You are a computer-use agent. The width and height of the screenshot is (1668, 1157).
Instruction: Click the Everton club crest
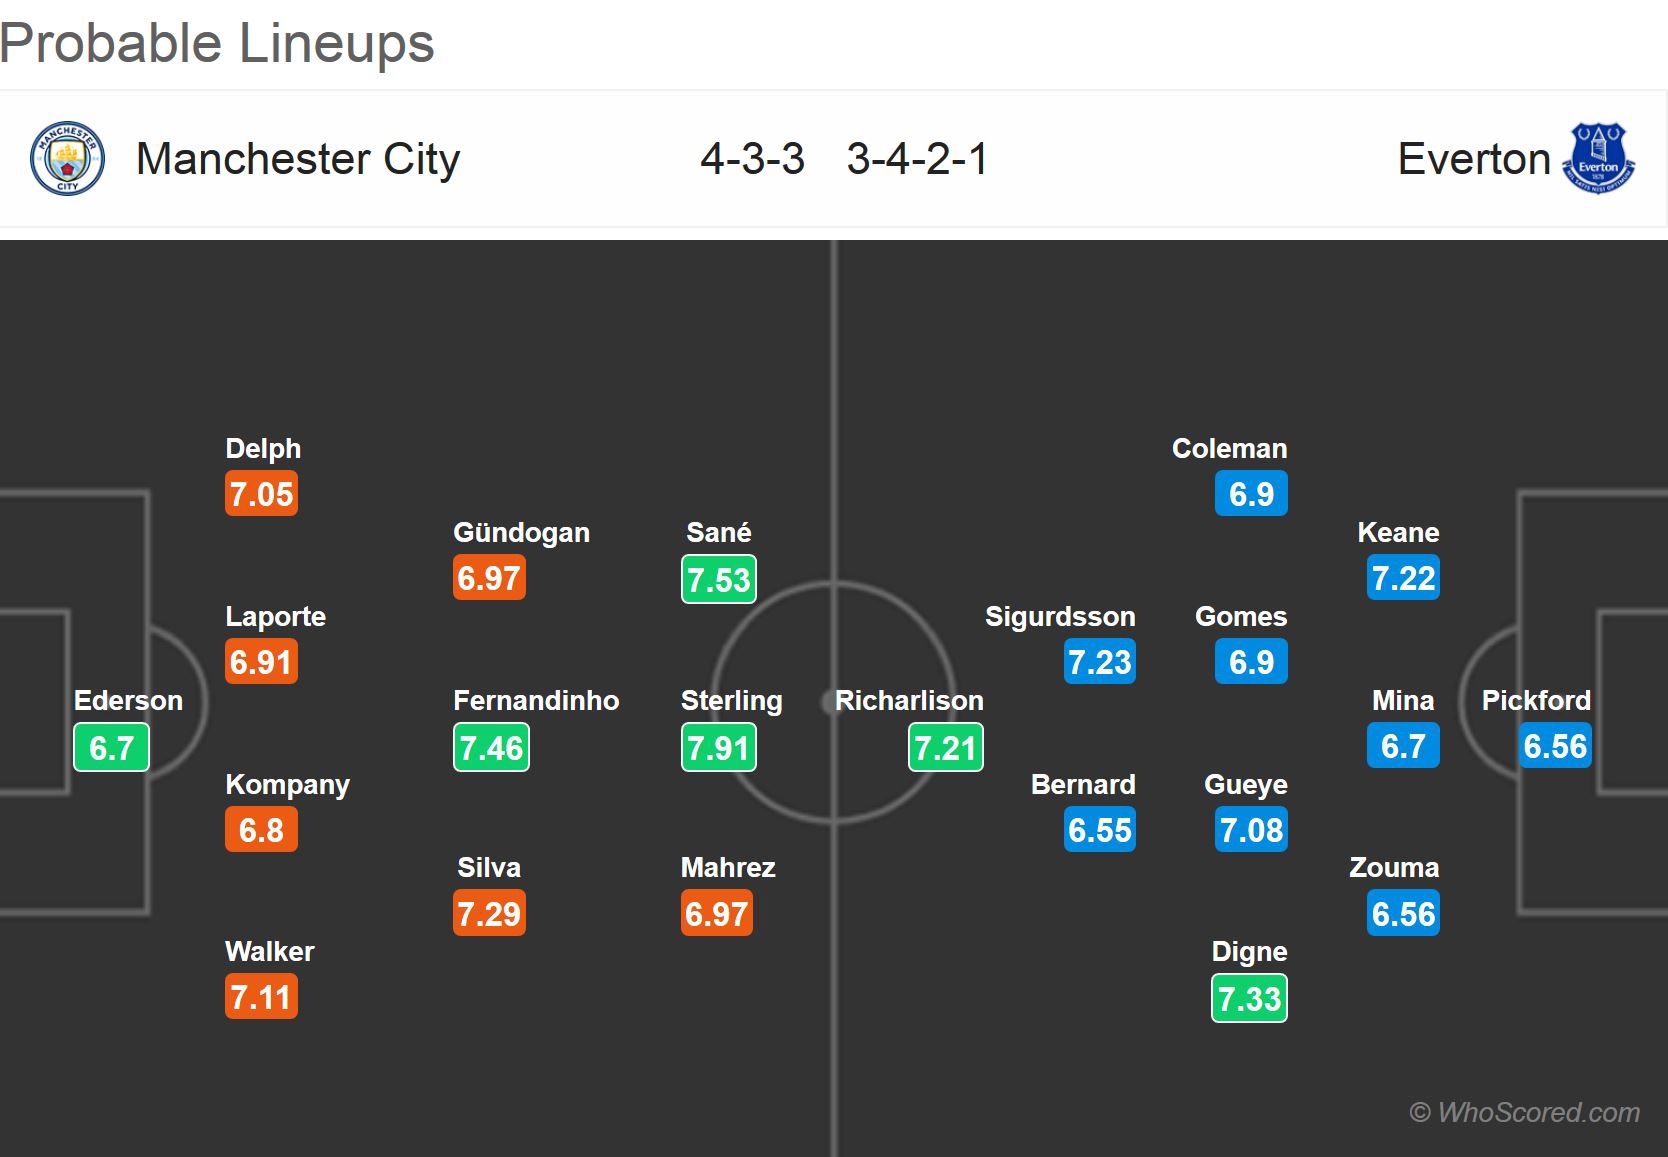(1598, 159)
